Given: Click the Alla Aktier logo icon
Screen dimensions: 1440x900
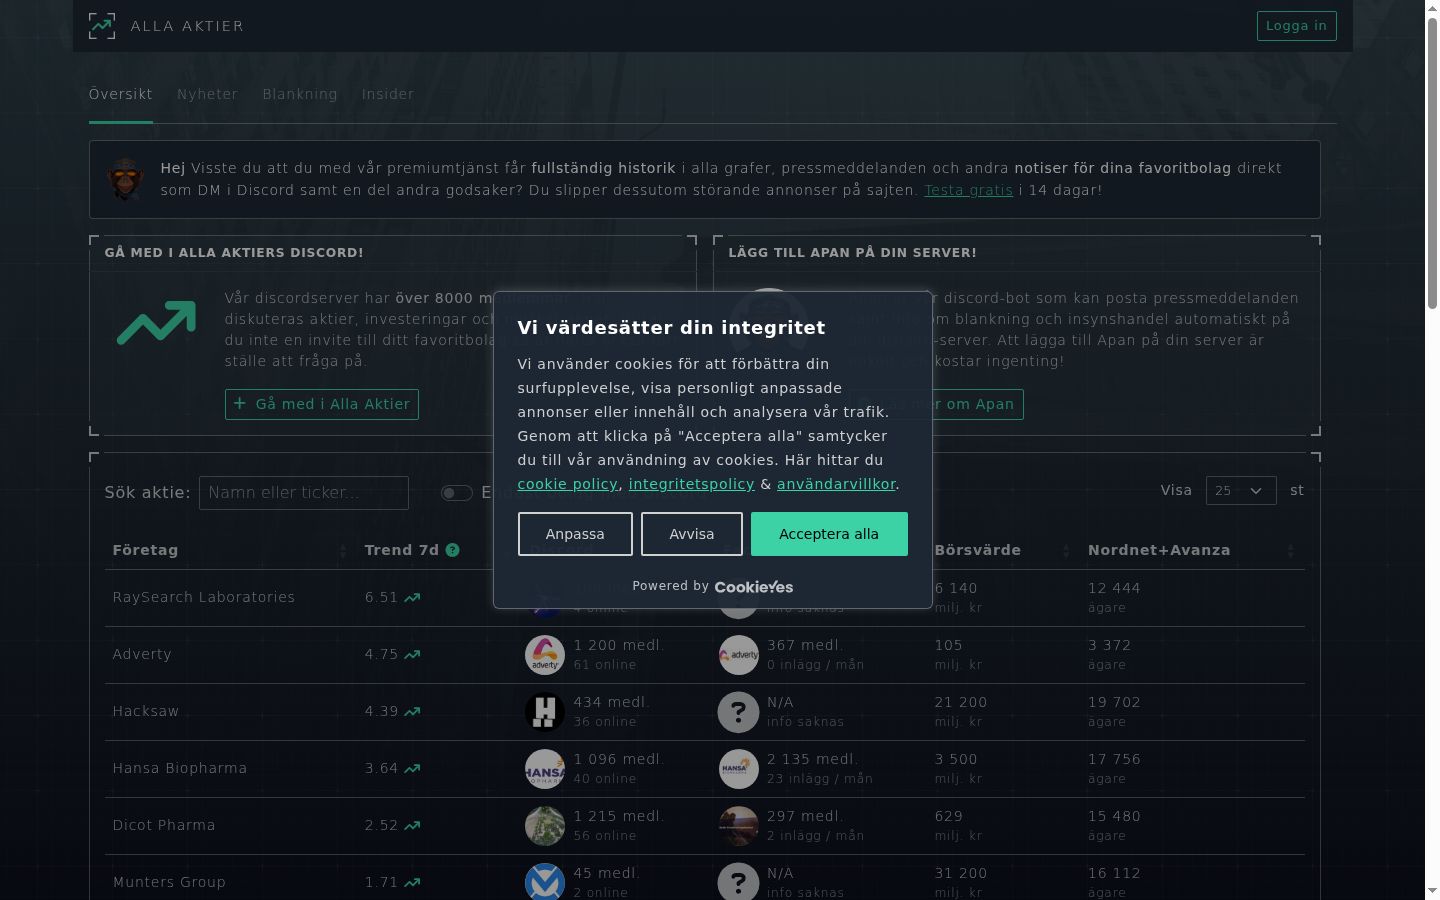Looking at the screenshot, I should [102, 26].
